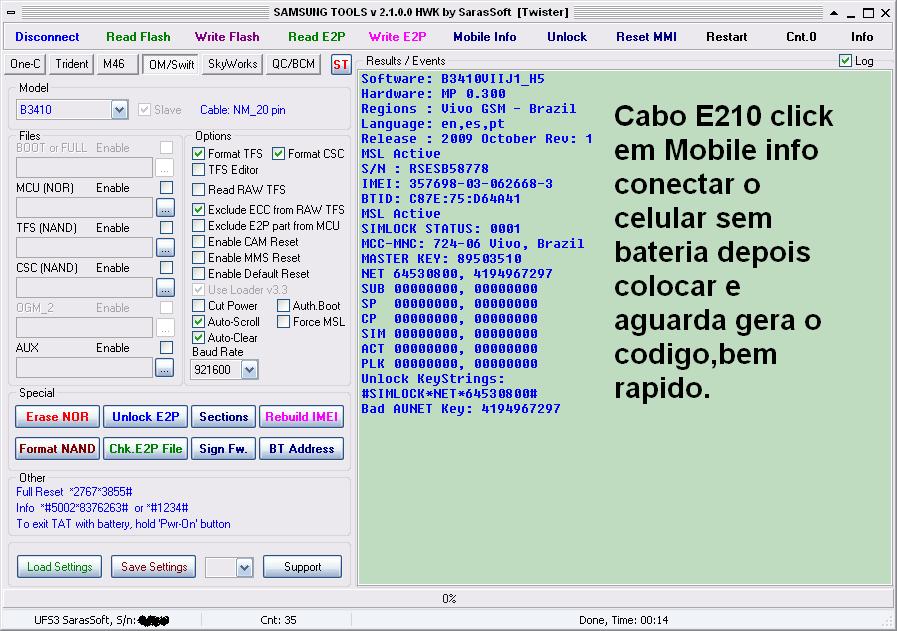
Task: Click the 0% progress bar
Action: pyautogui.click(x=448, y=599)
